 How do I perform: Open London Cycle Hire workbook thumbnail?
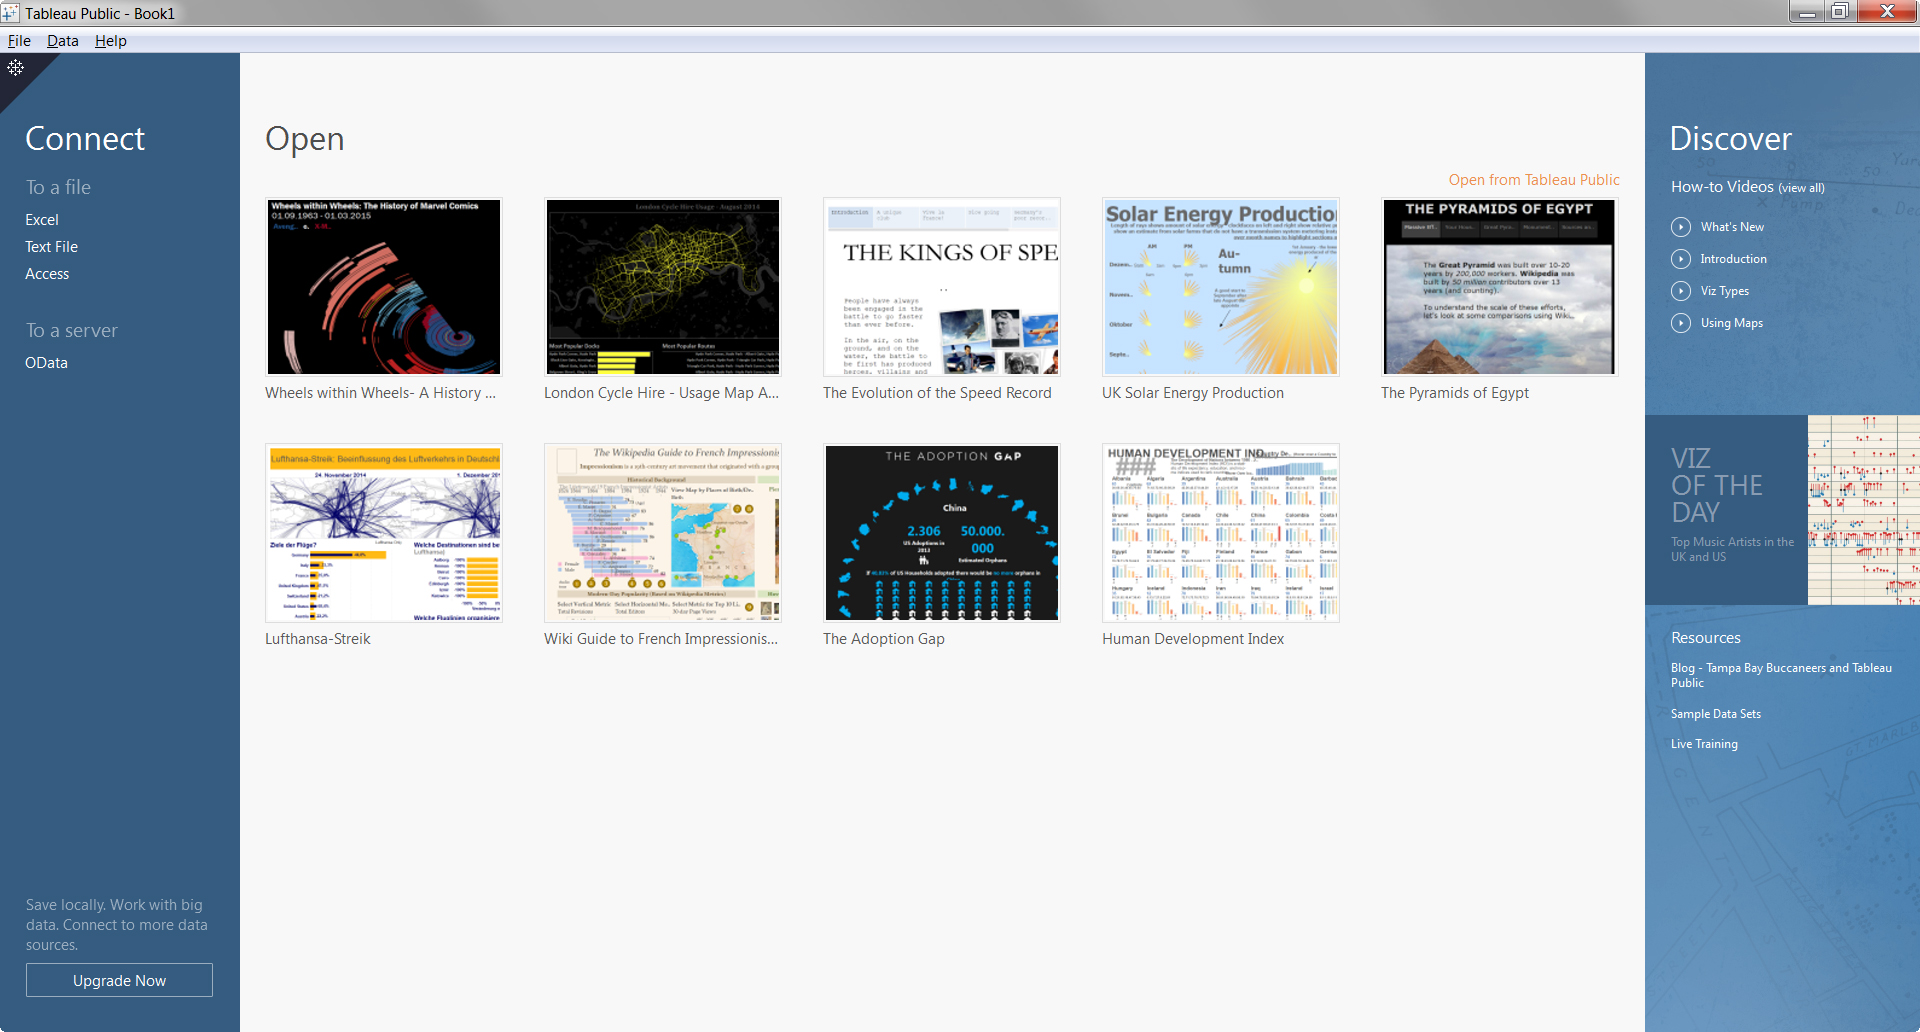click(x=663, y=287)
